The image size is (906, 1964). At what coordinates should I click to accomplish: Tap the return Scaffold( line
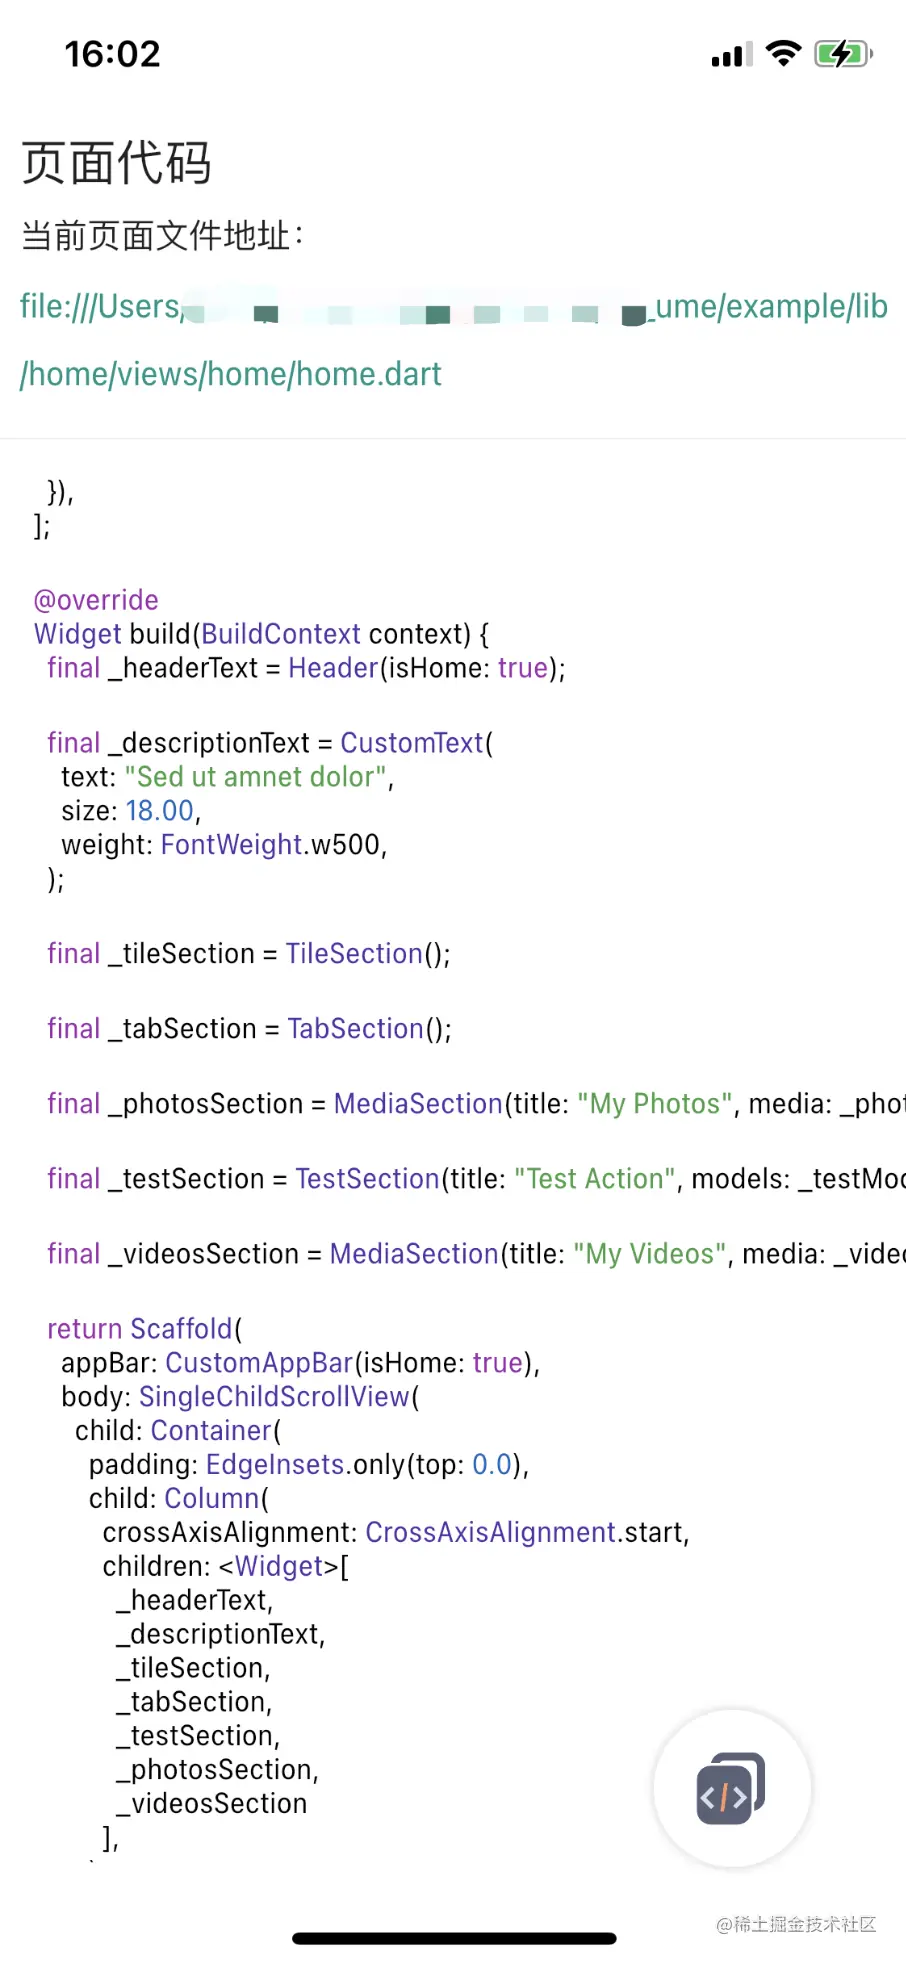(145, 1329)
